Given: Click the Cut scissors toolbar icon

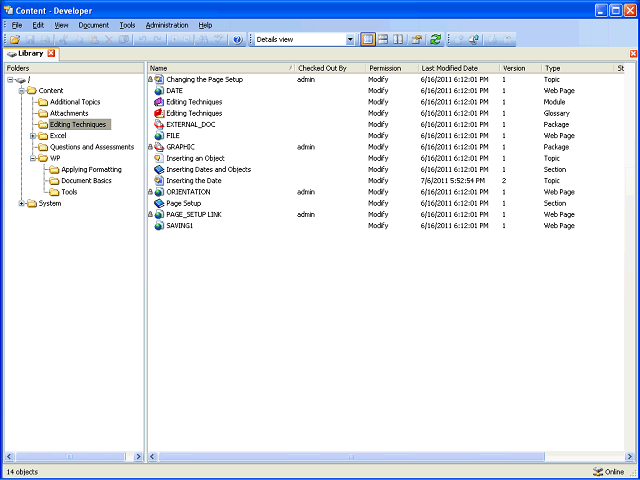Looking at the screenshot, I should 63,40.
